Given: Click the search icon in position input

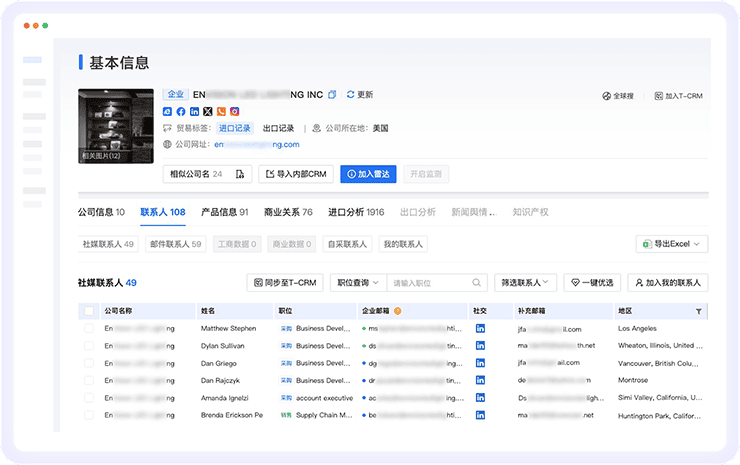Looking at the screenshot, I should click(477, 283).
